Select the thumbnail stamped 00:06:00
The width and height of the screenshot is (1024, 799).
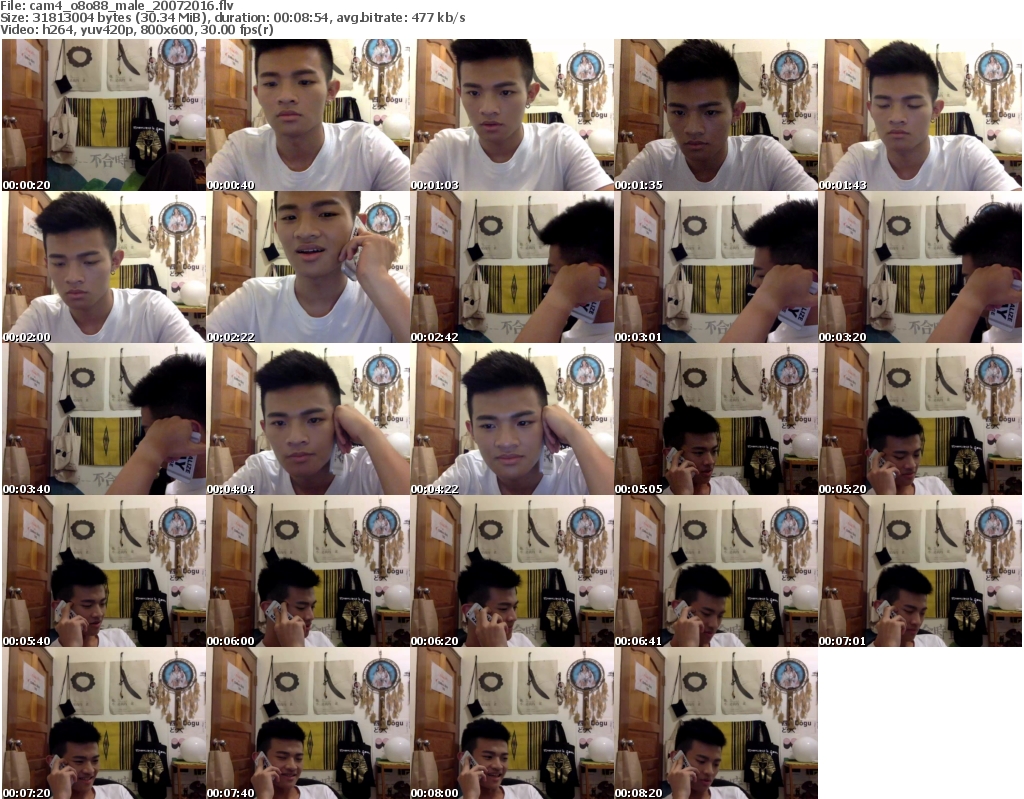point(308,571)
